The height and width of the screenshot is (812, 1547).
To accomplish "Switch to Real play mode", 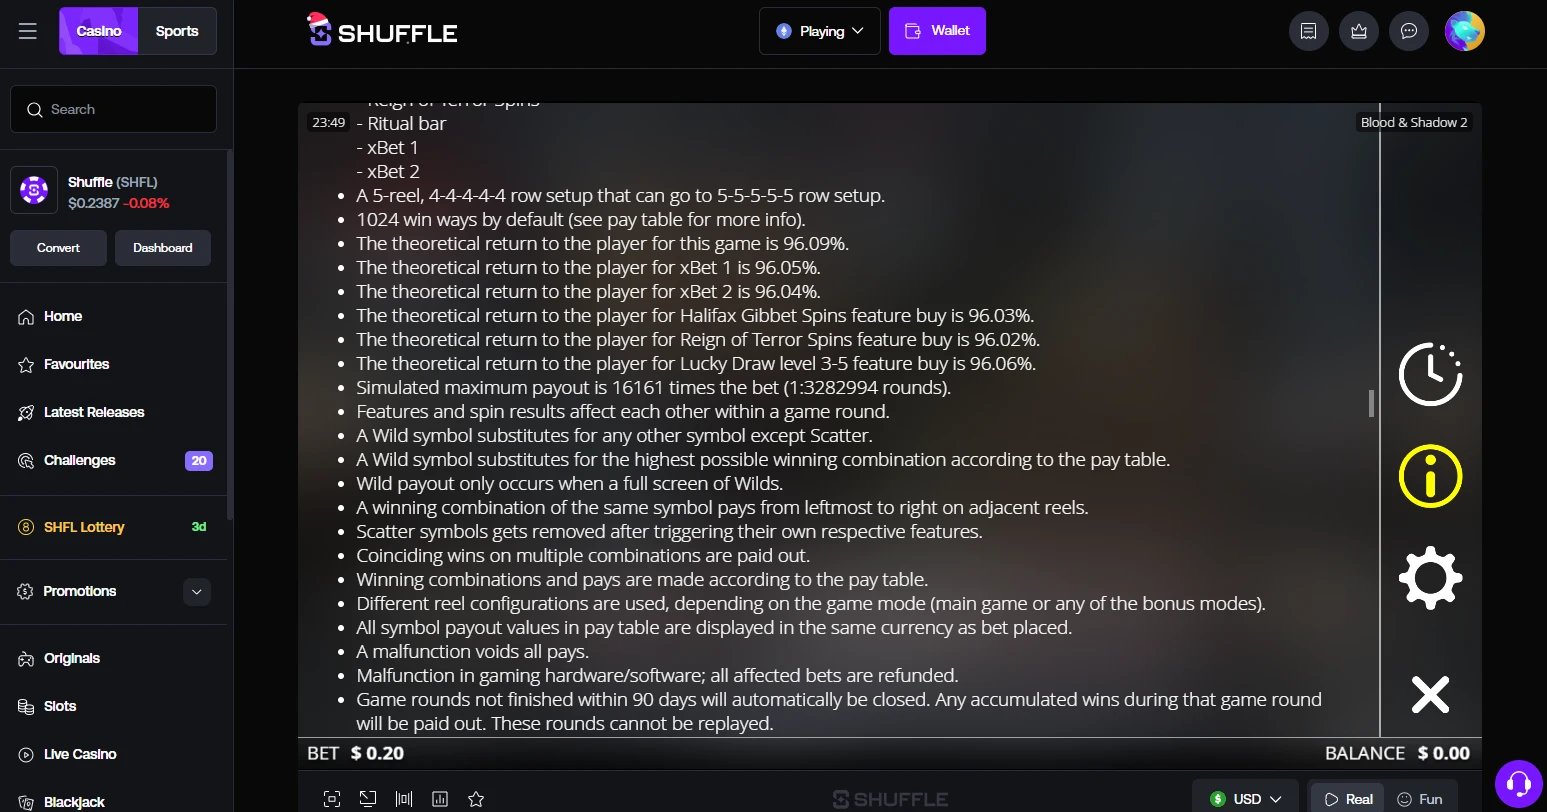I will click(x=1348, y=799).
